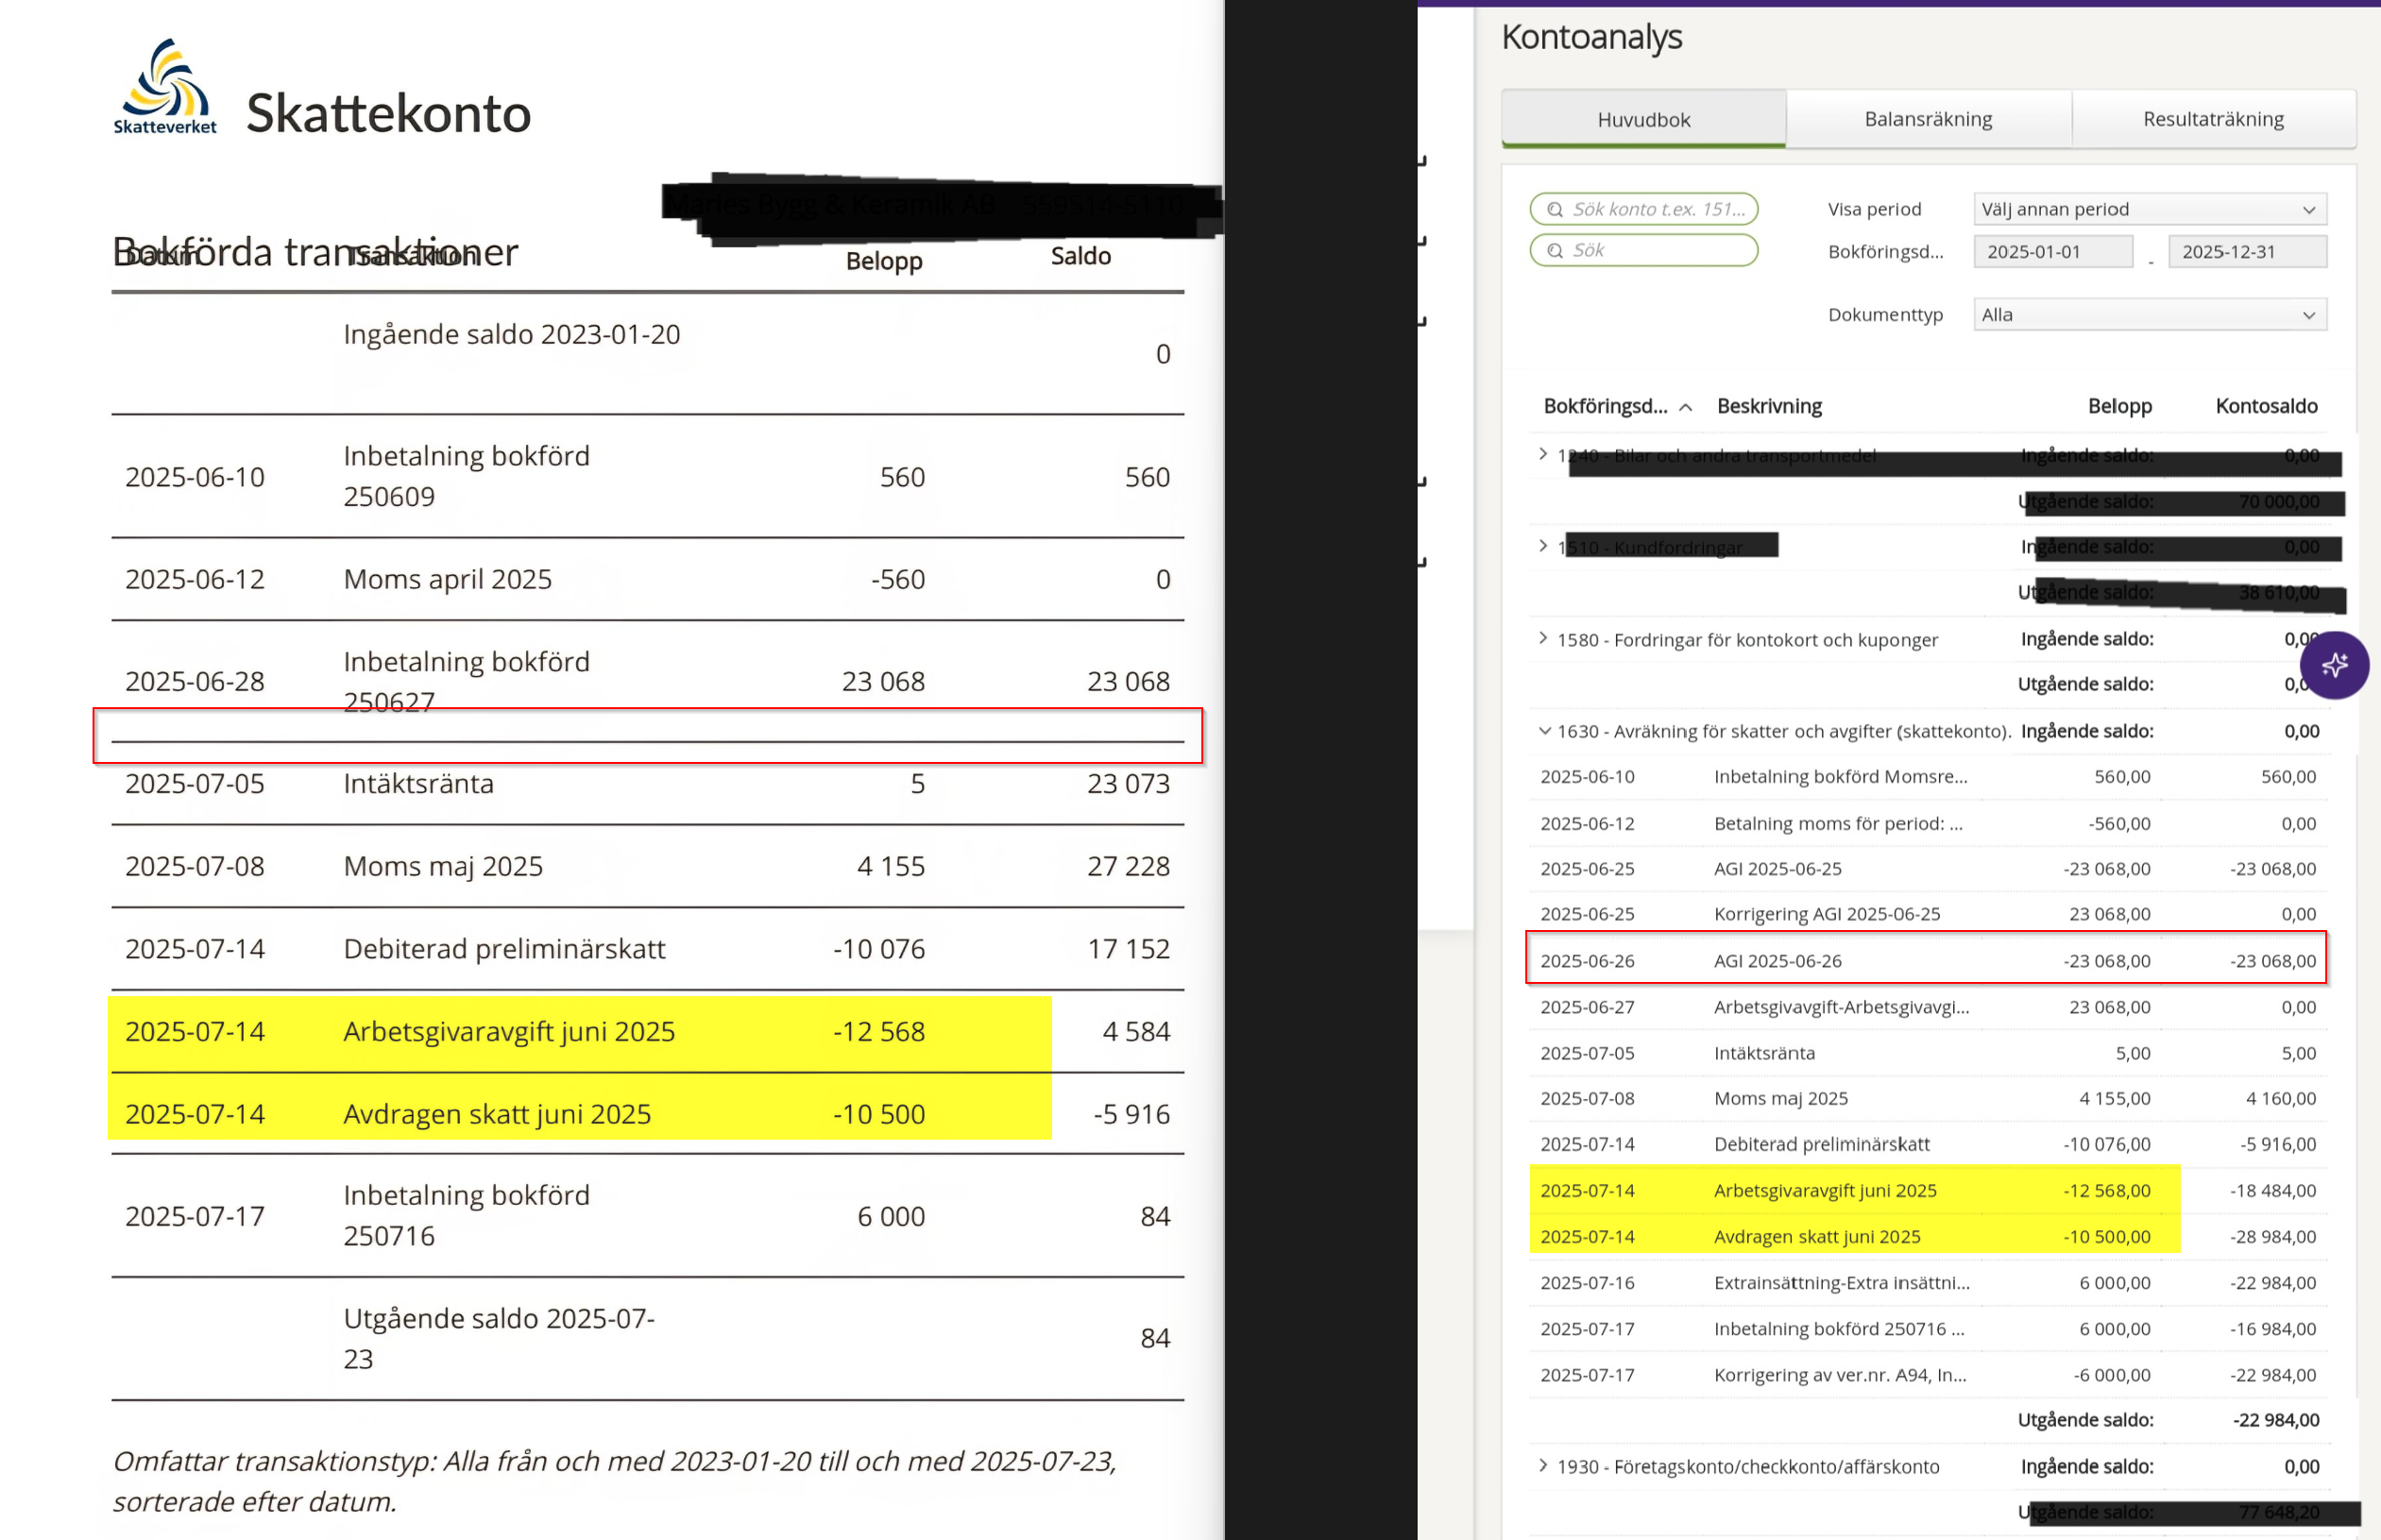
Task: Switch to the Balansräkning tab
Action: 1928,119
